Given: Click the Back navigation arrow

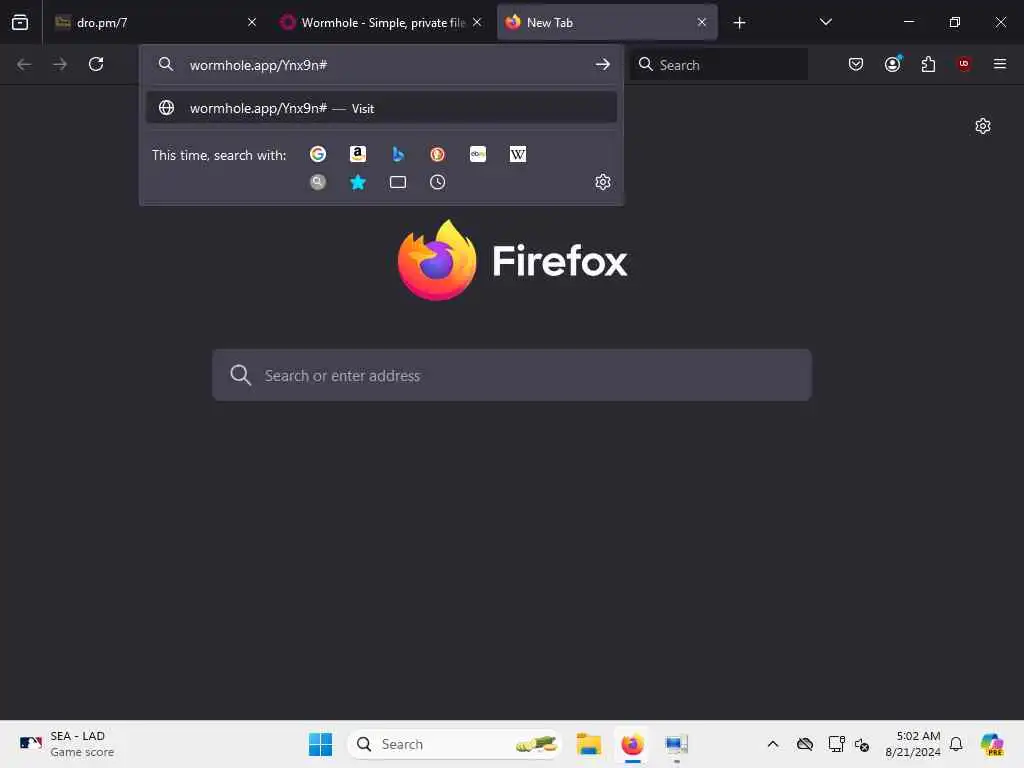Looking at the screenshot, I should 24,64.
